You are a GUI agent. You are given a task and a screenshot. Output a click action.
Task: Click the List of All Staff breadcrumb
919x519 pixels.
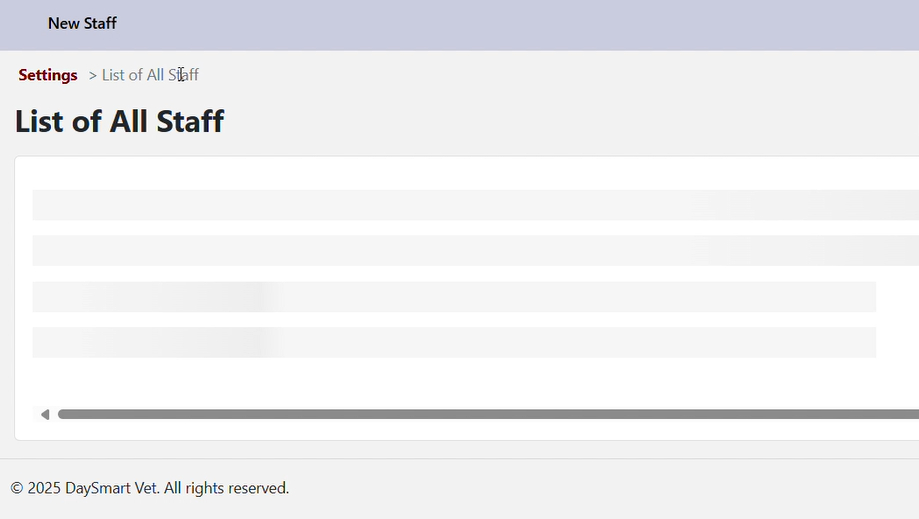click(x=150, y=75)
